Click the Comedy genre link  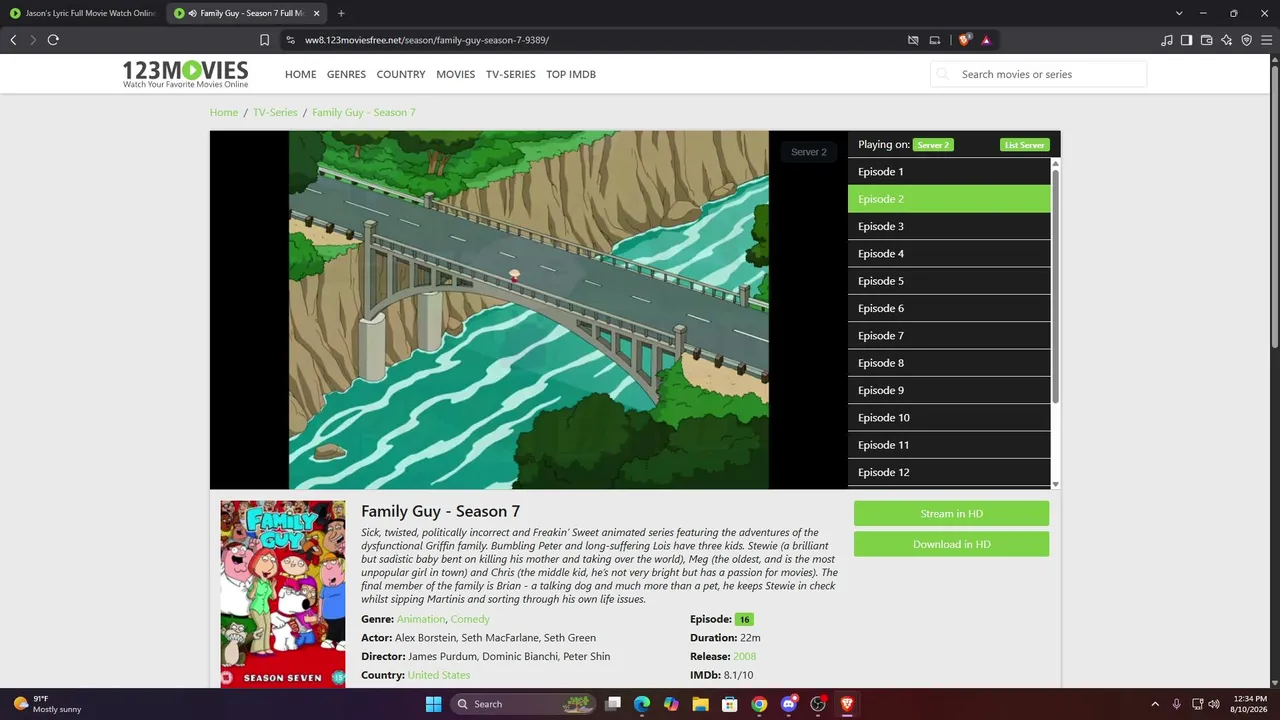pyautogui.click(x=470, y=620)
